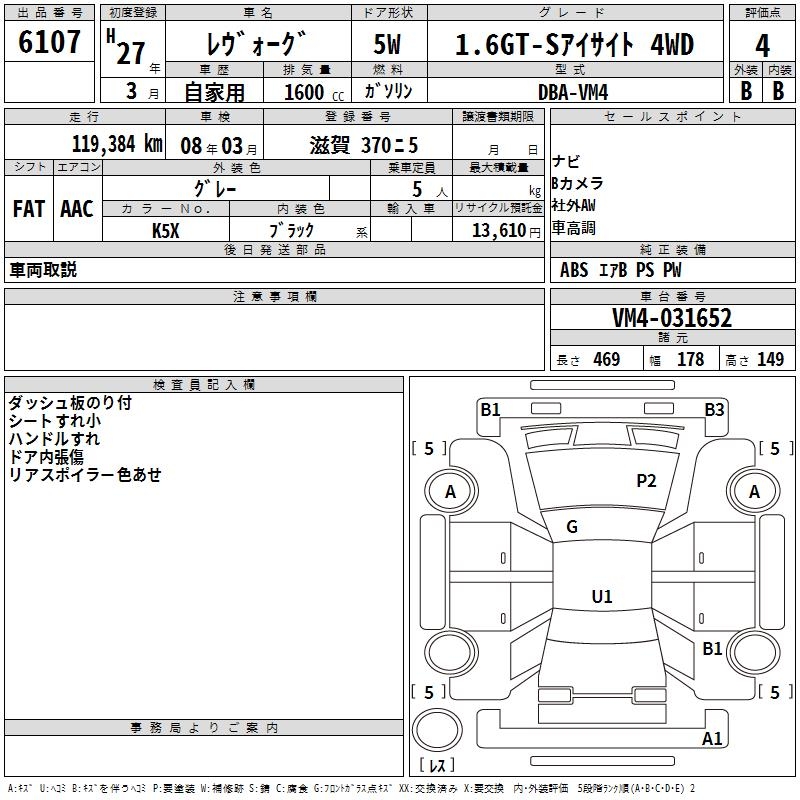Select the 検査員記入欄 header
This screenshot has width=800, height=800.
(x=204, y=385)
